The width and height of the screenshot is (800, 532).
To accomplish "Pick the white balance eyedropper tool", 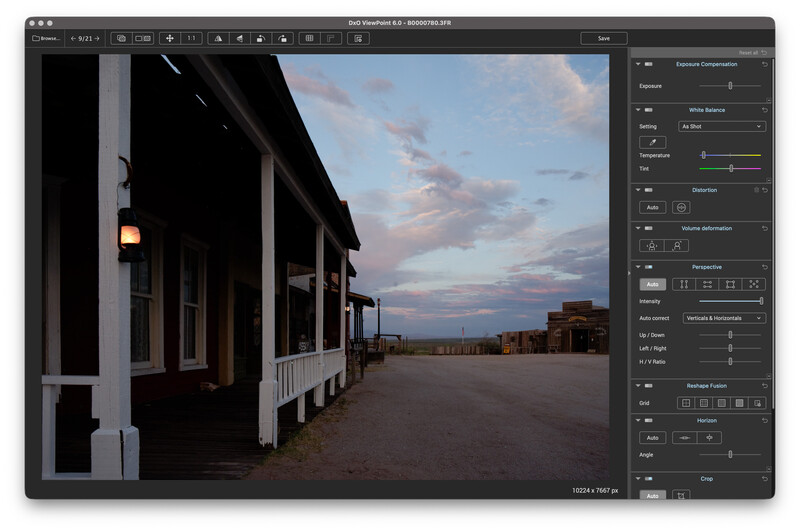I will pos(653,142).
